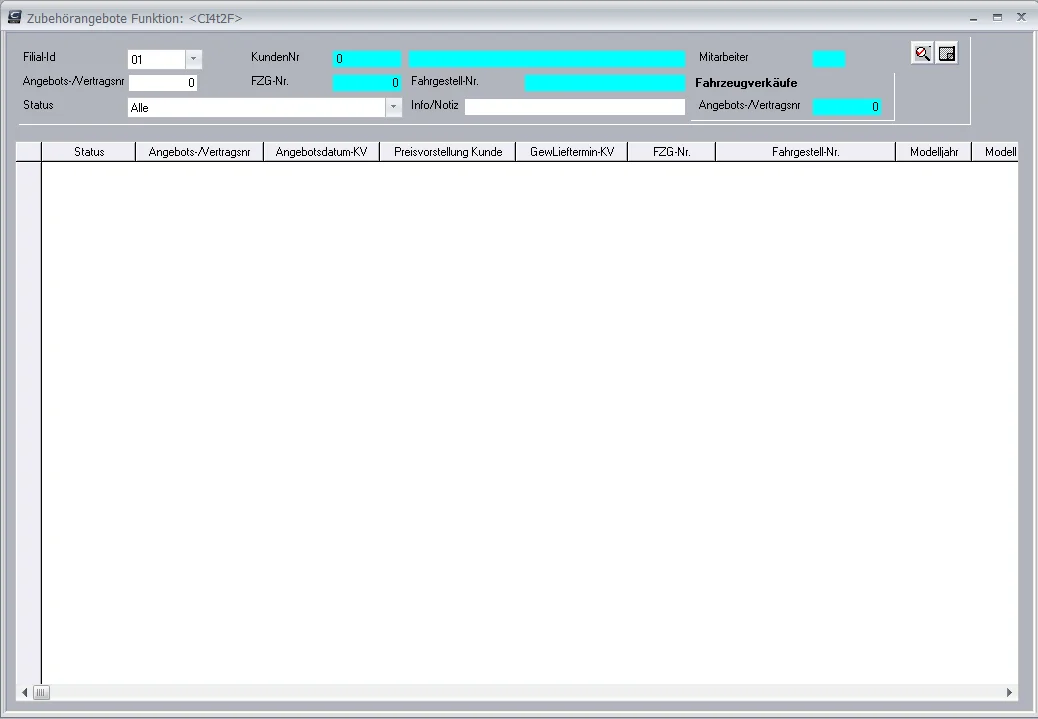
Task: Click the horizontal scrollbar right arrow
Action: 1010,693
